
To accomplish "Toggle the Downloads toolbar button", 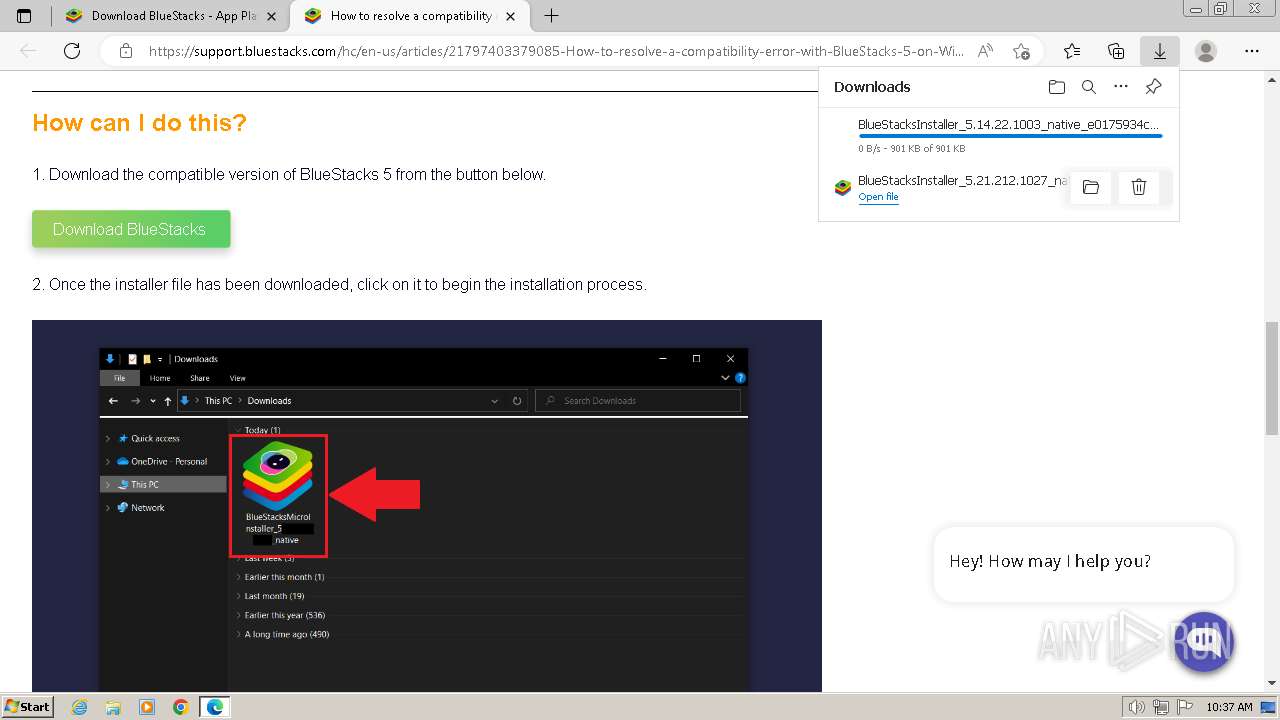I will (1160, 51).
